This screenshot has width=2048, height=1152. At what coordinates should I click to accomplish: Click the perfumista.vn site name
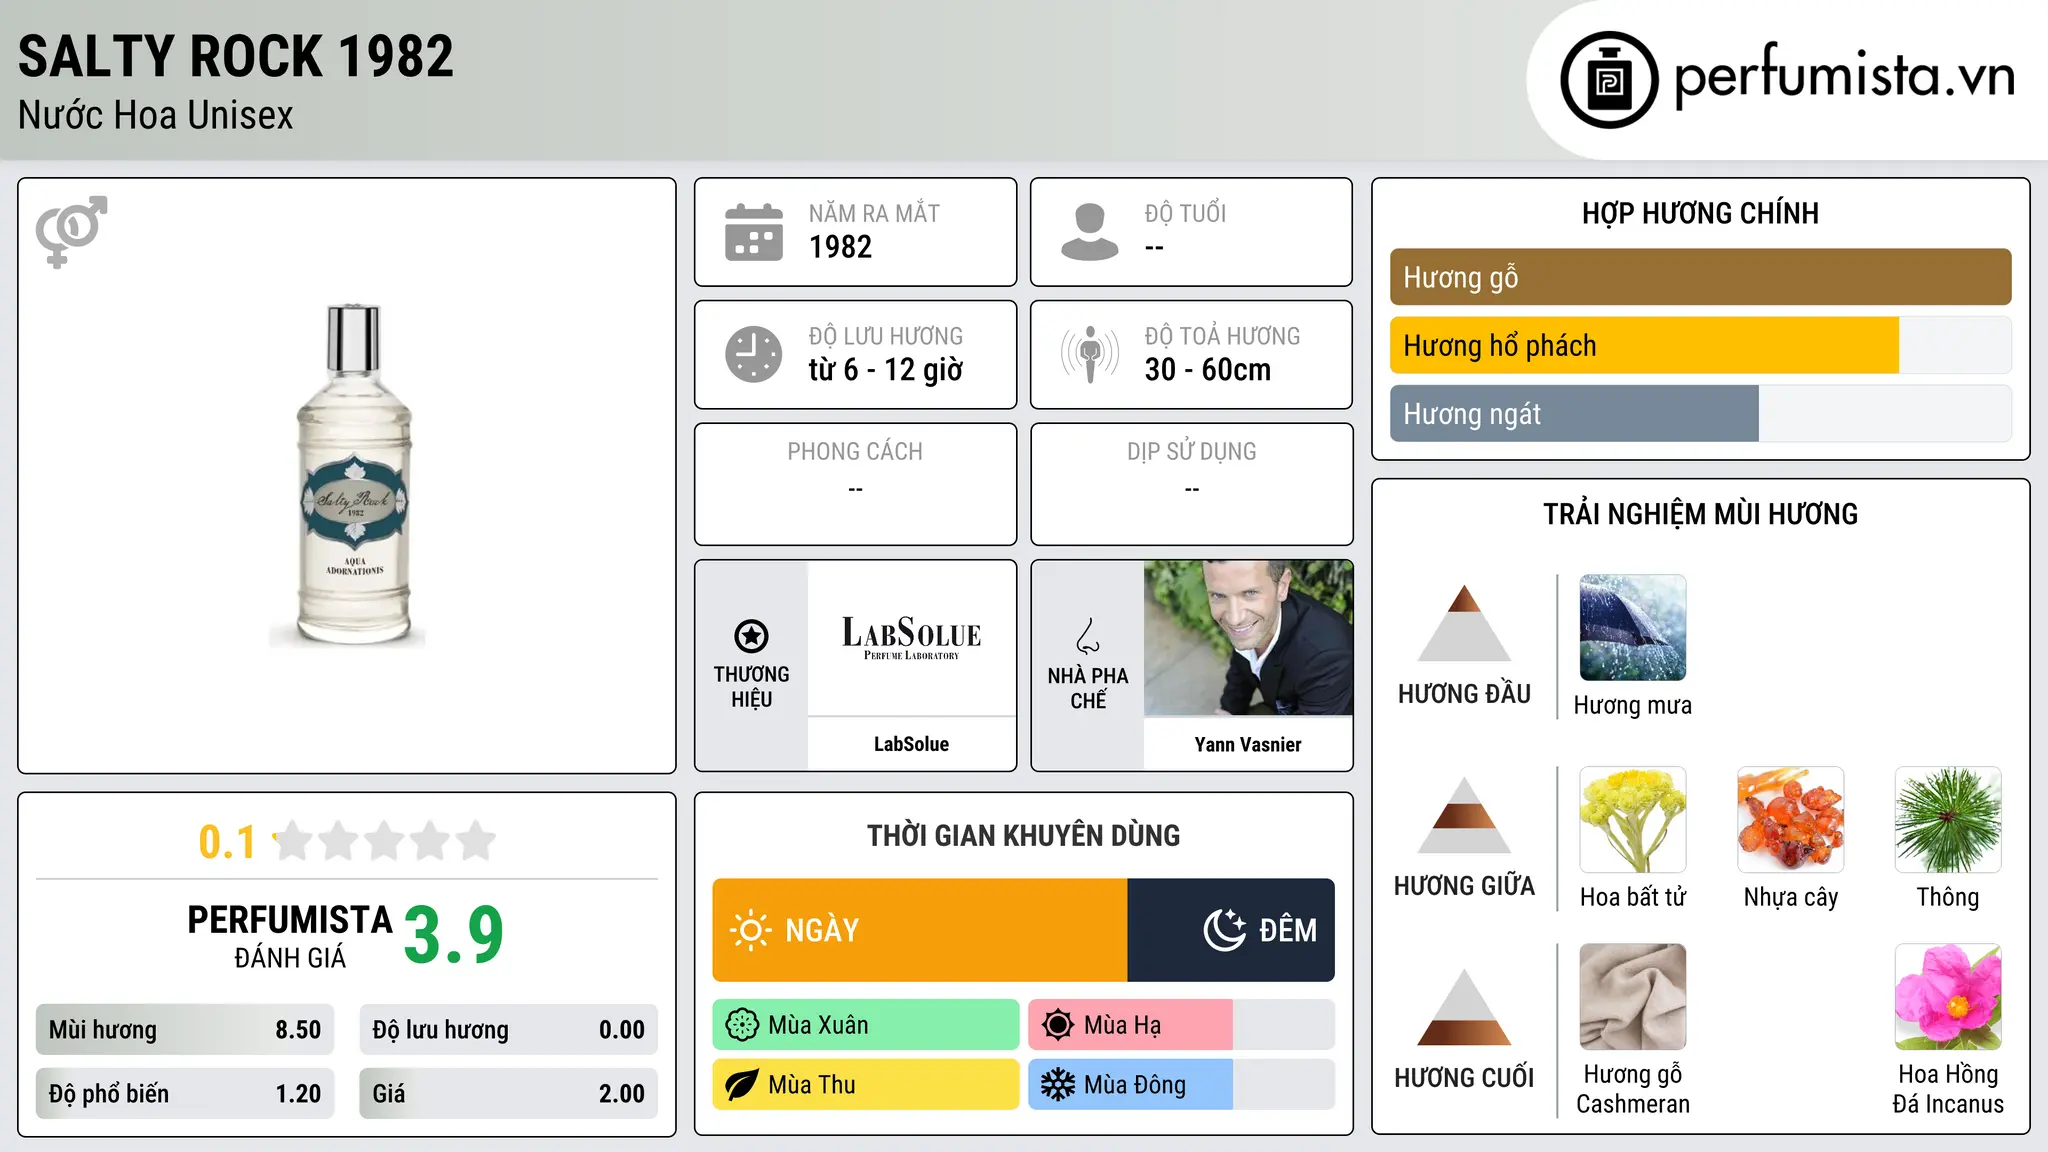pos(1844,76)
